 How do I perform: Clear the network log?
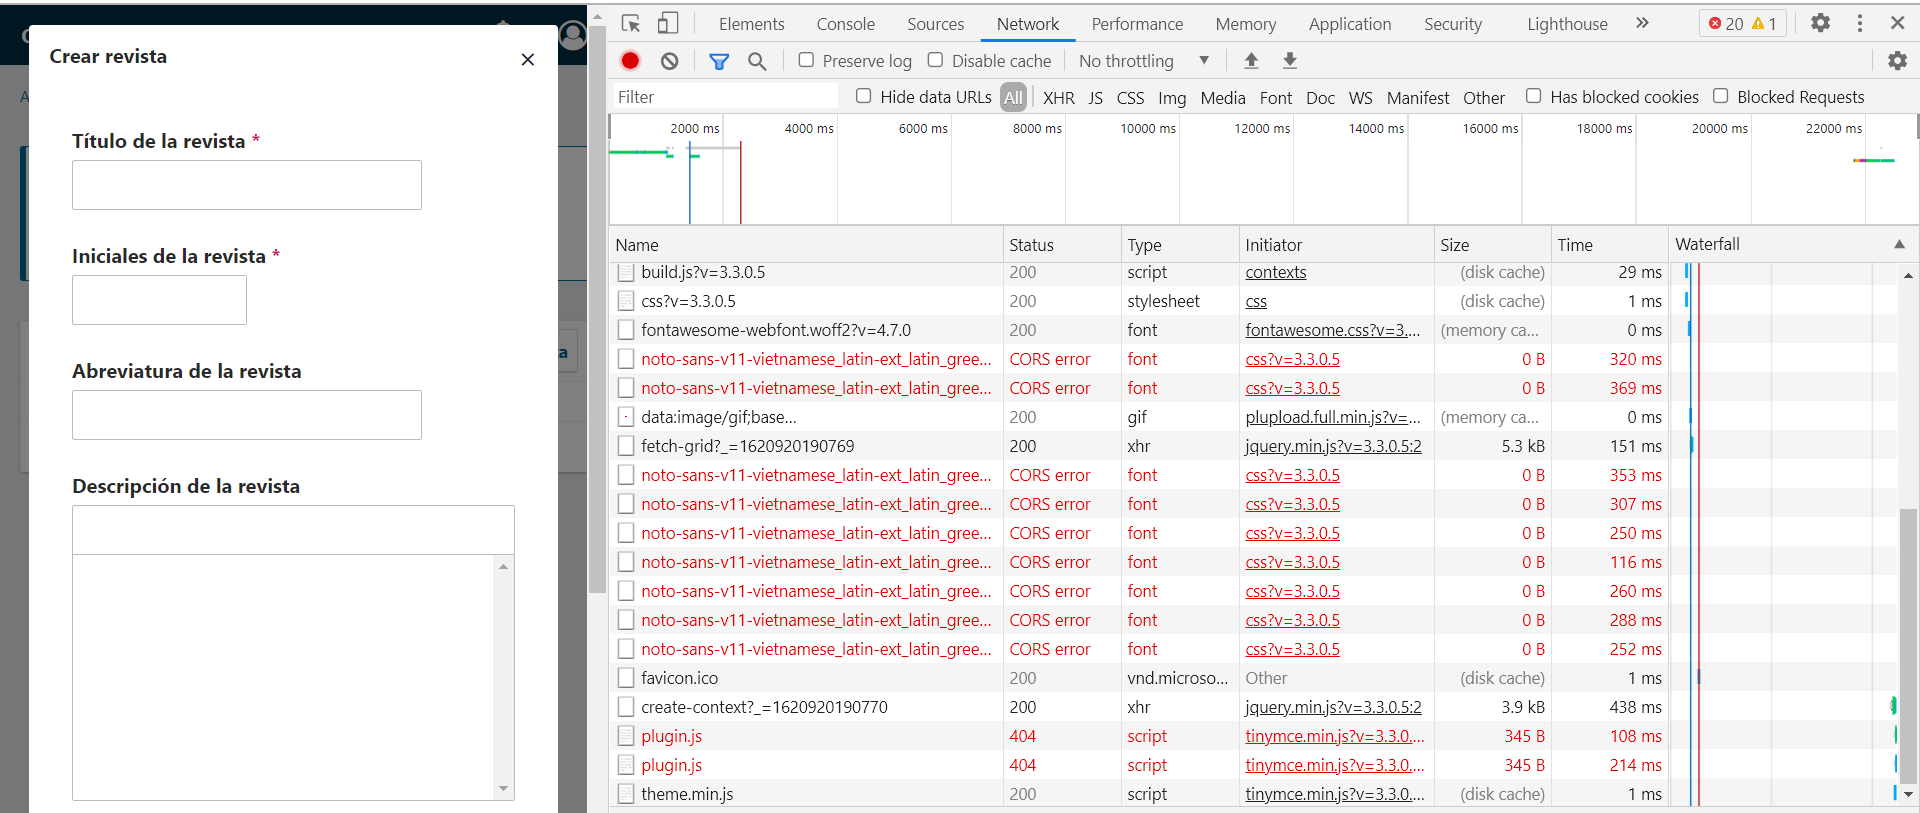point(669,61)
